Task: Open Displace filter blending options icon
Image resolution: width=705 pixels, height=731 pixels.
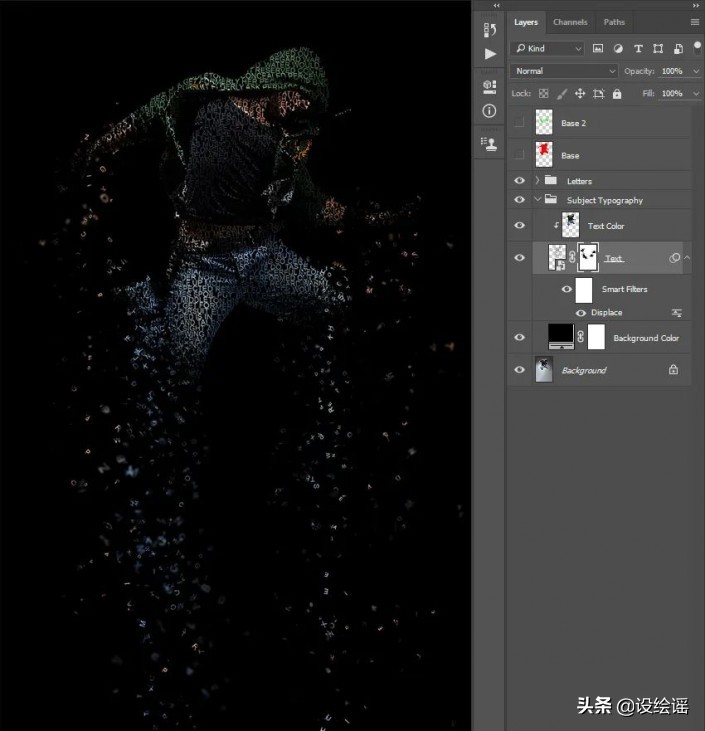Action: tap(677, 313)
